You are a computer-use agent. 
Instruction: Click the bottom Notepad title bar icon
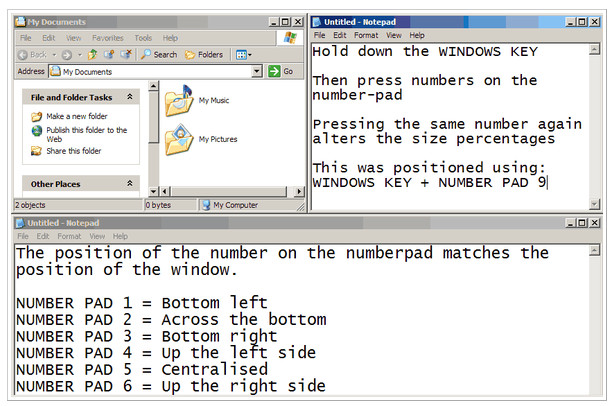click(20, 223)
